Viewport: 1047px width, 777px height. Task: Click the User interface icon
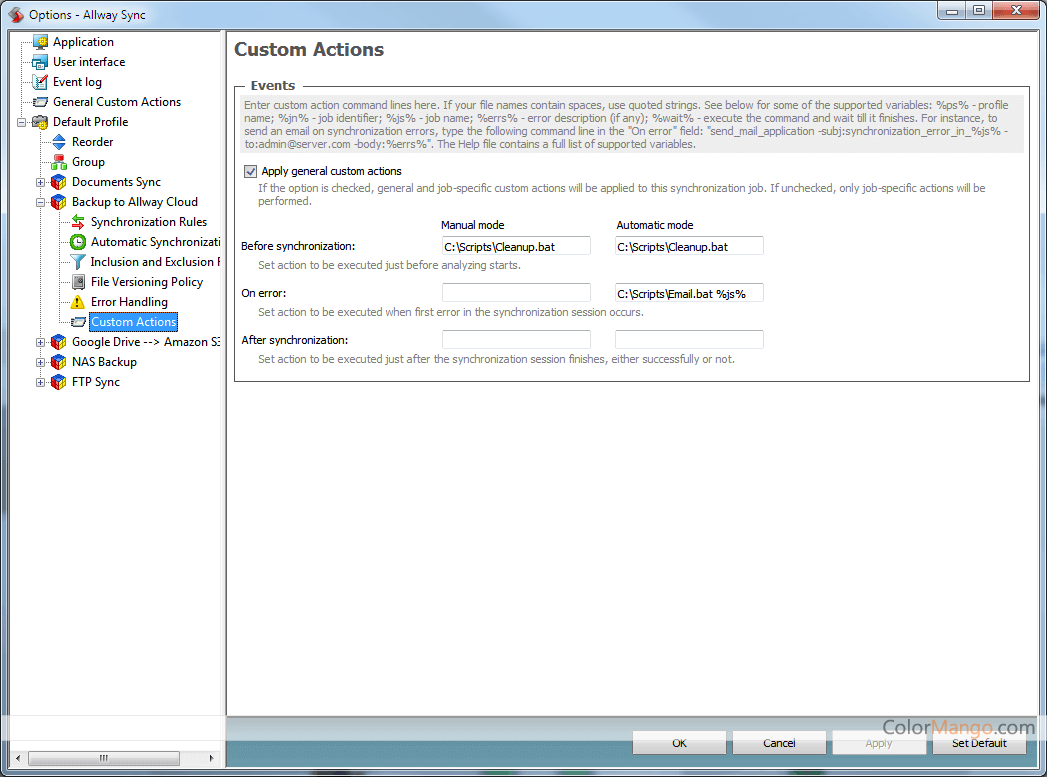[x=41, y=62]
